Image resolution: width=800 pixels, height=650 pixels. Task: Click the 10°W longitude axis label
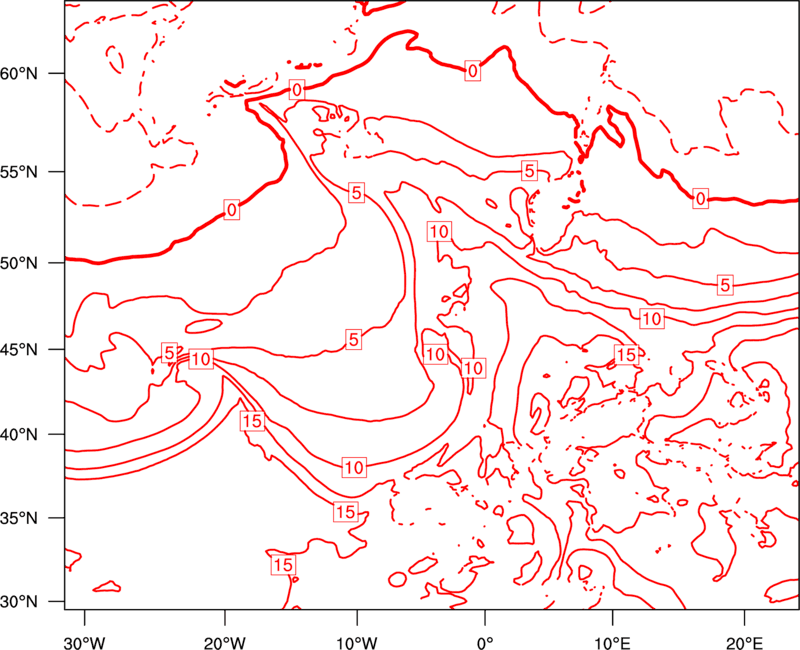pos(356,642)
